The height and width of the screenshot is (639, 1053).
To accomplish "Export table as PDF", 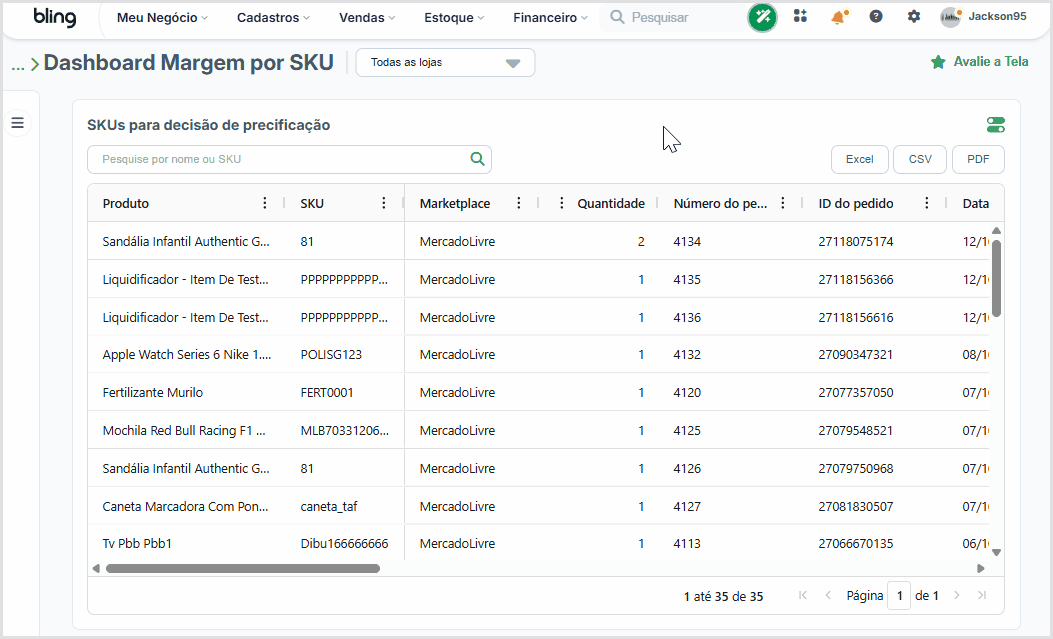I will 978,159.
